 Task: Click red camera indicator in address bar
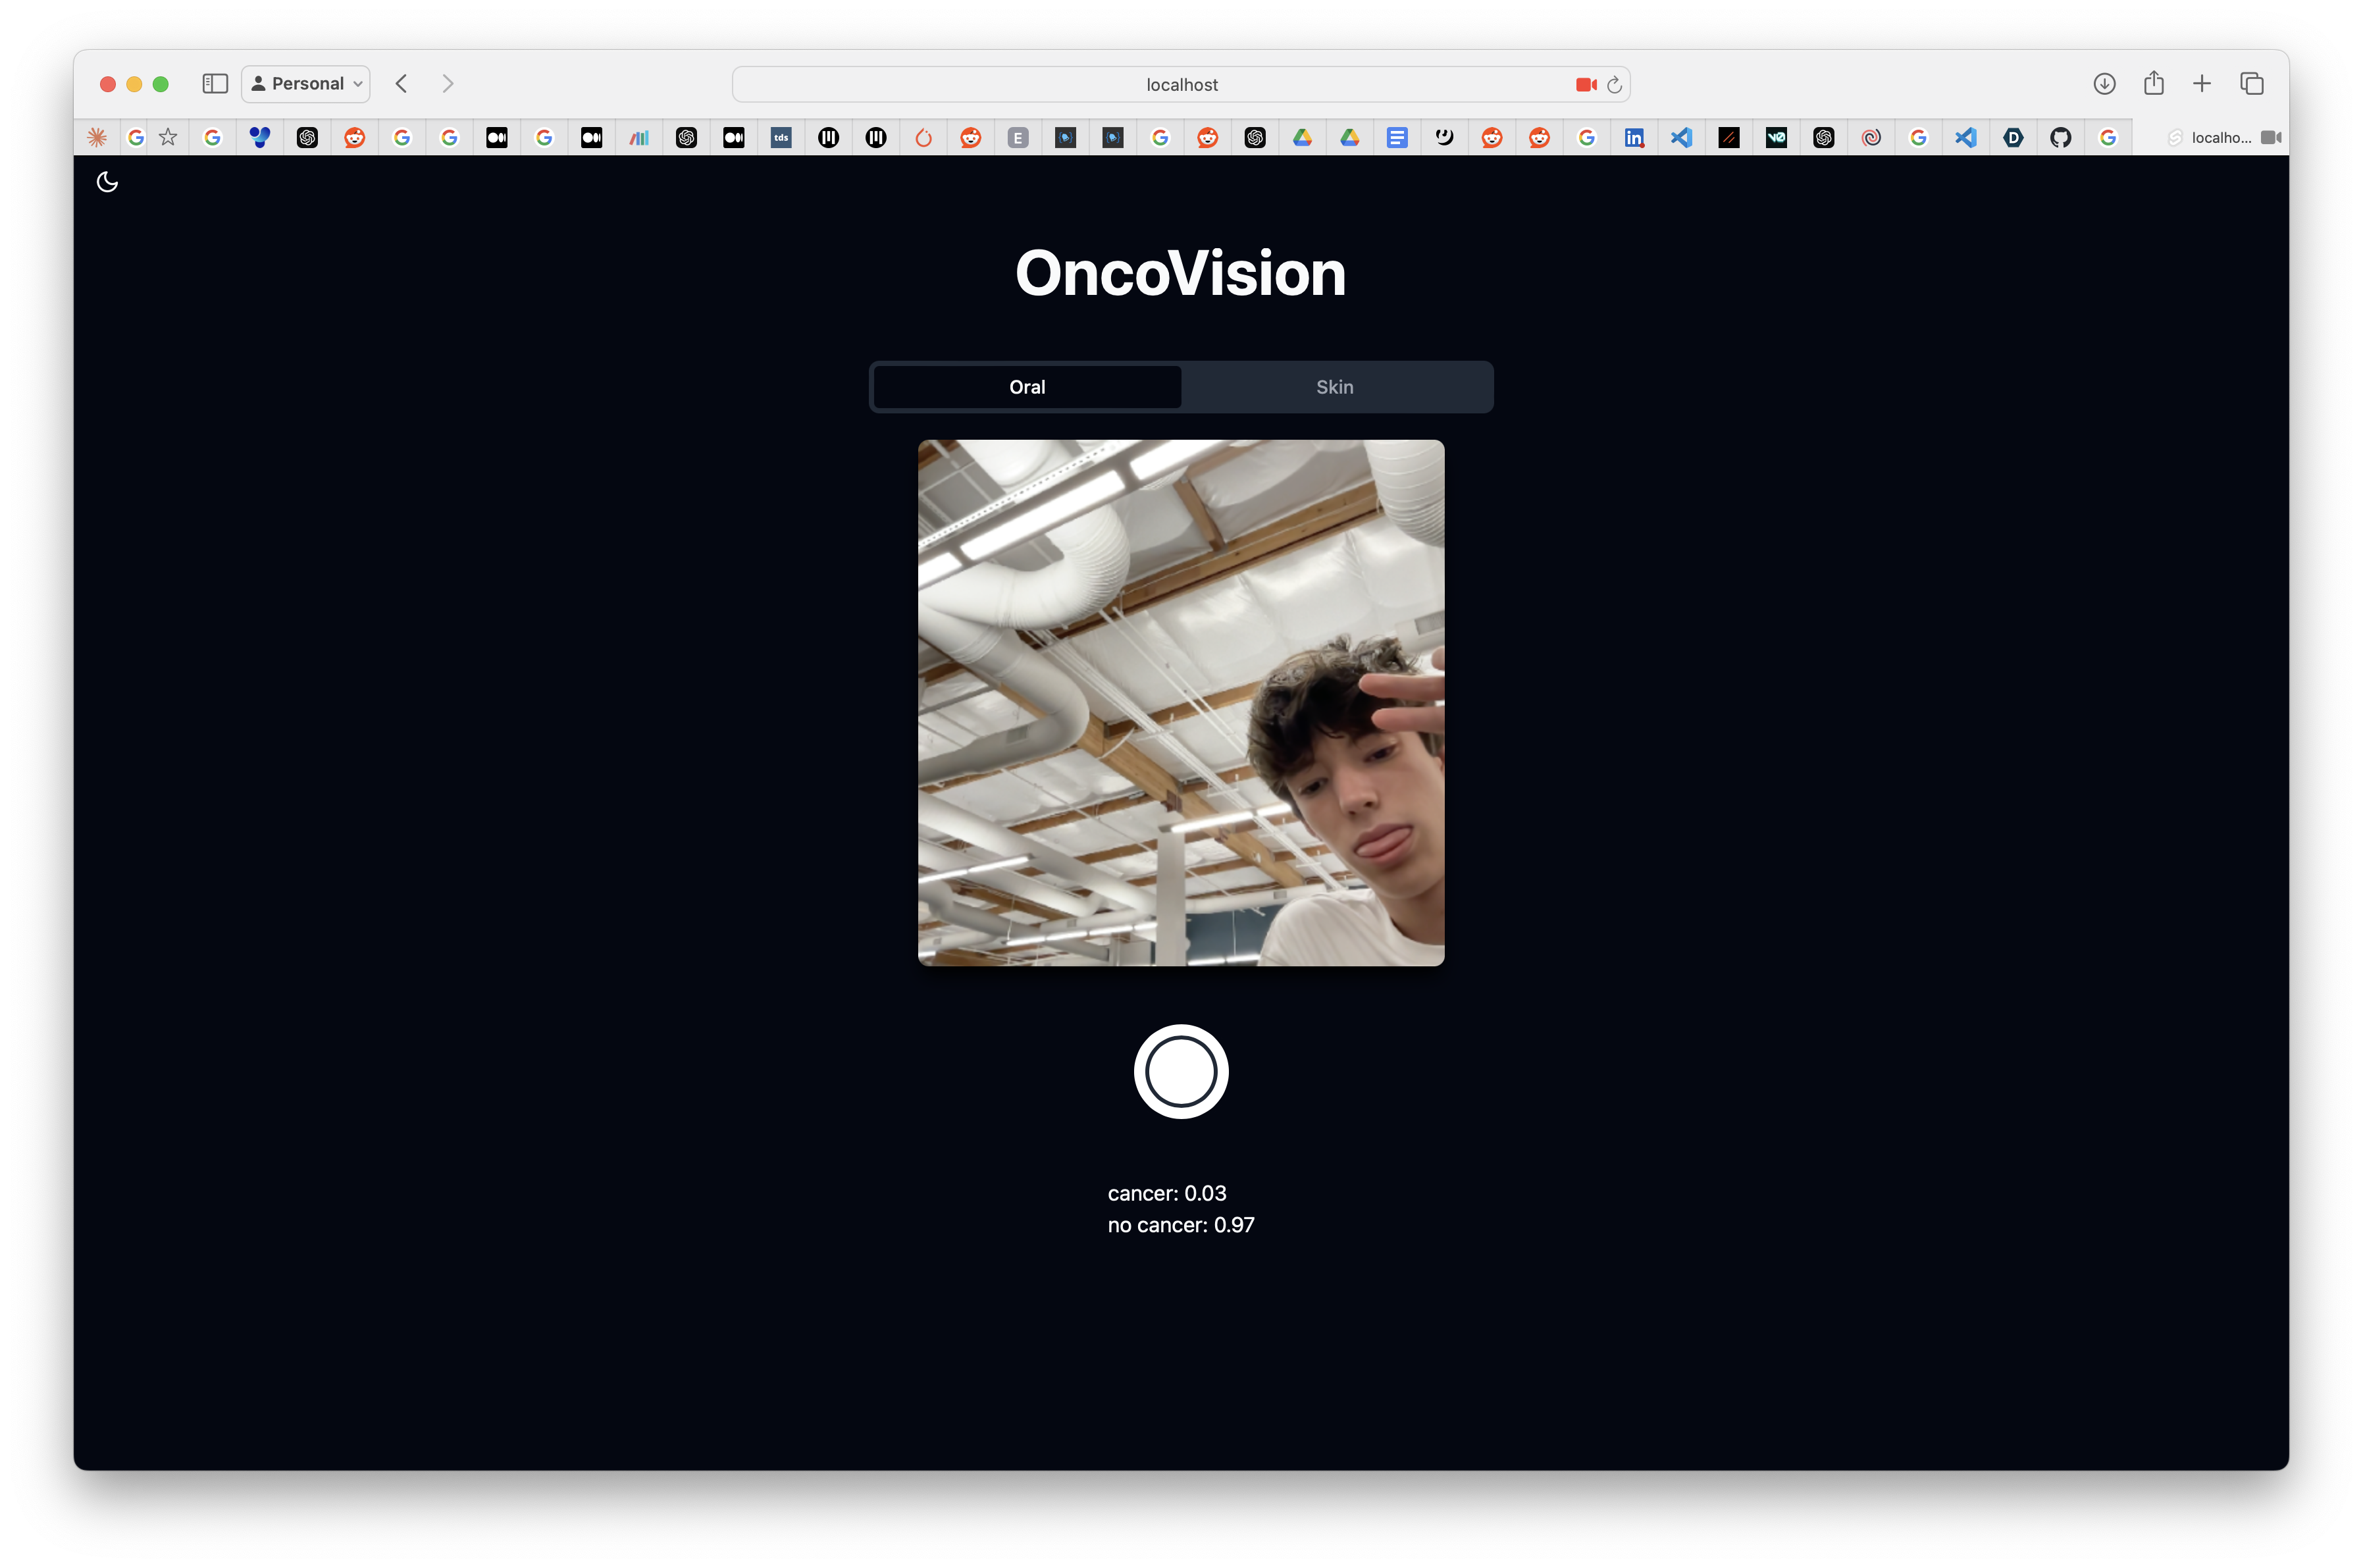tap(1585, 85)
